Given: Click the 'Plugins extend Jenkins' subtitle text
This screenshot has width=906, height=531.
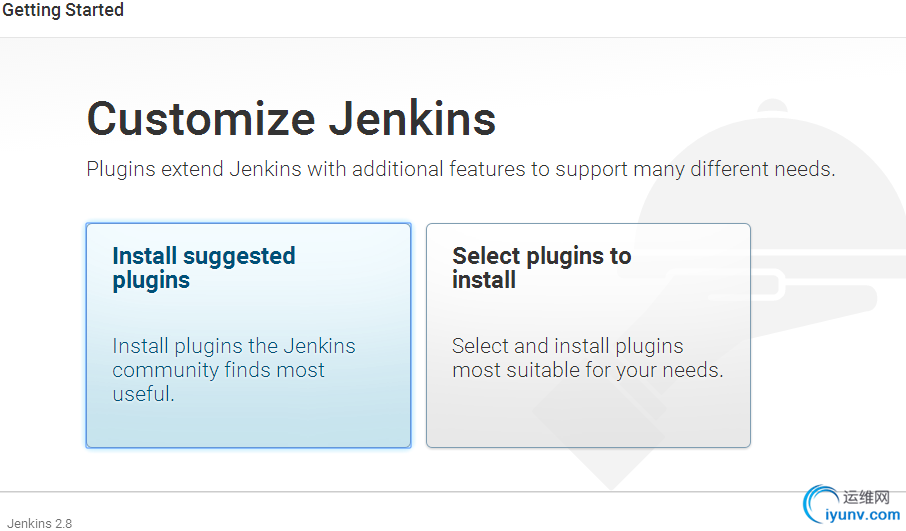Looking at the screenshot, I should (x=460, y=169).
